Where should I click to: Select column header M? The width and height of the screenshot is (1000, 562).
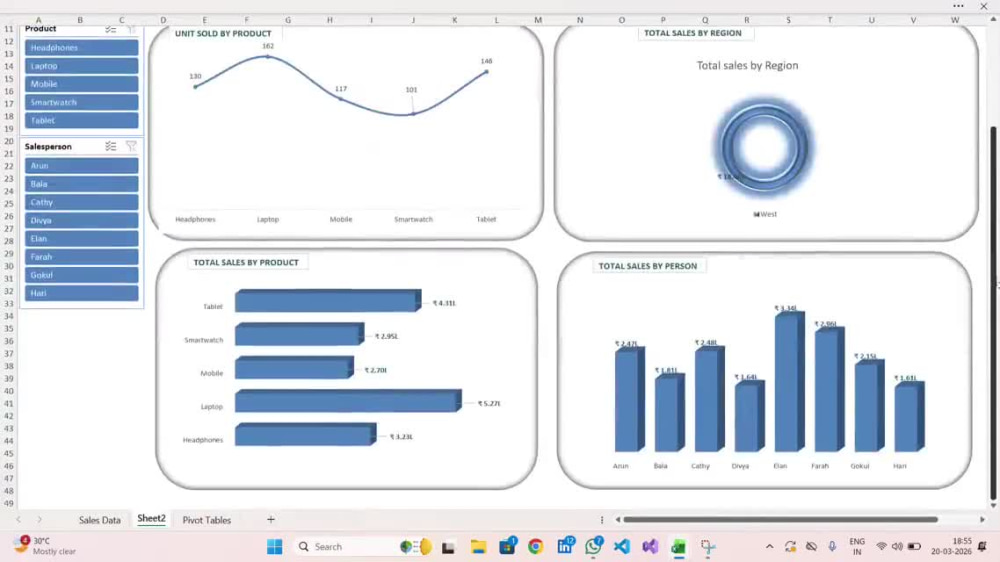point(538,20)
